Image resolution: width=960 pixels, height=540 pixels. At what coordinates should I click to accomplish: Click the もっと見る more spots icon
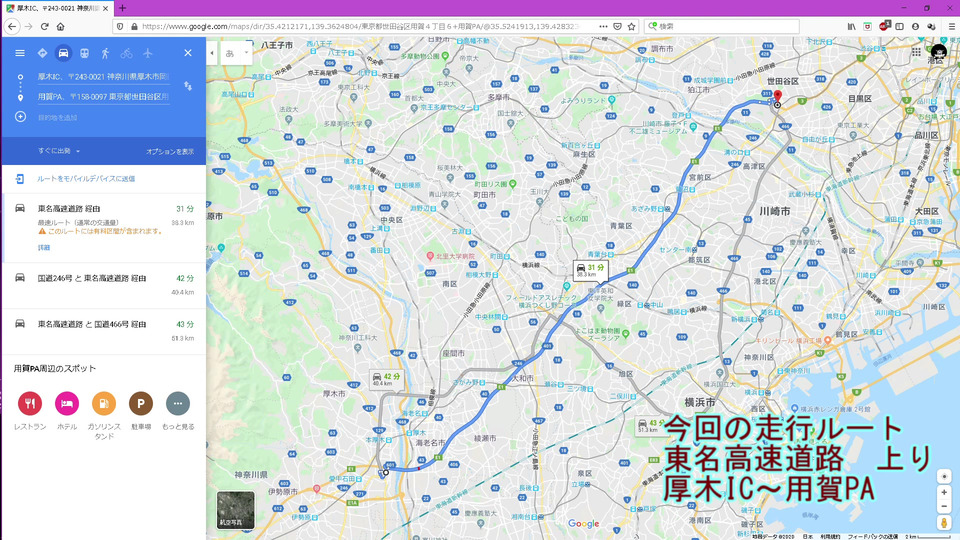[x=178, y=403]
